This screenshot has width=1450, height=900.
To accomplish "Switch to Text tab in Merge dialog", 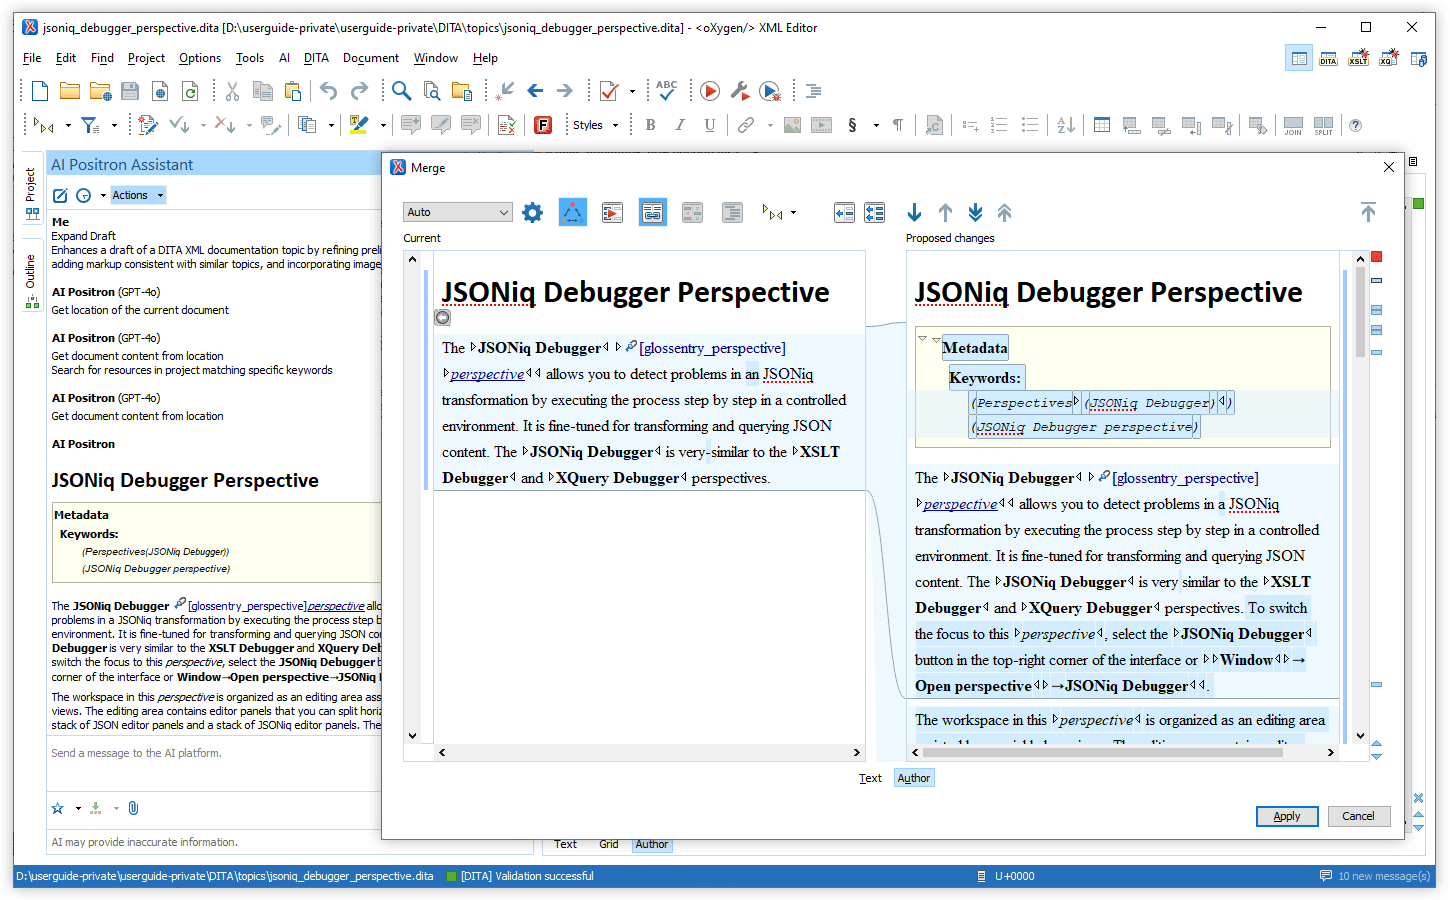I will (870, 778).
